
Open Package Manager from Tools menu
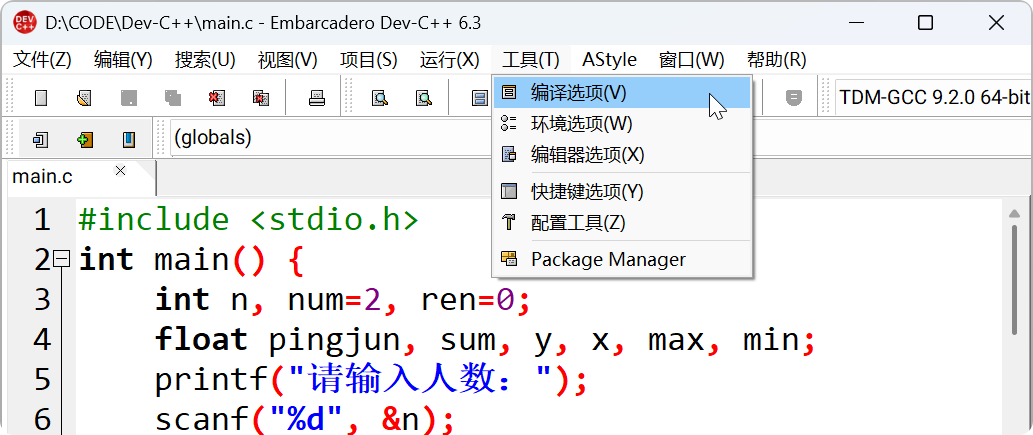point(622,259)
